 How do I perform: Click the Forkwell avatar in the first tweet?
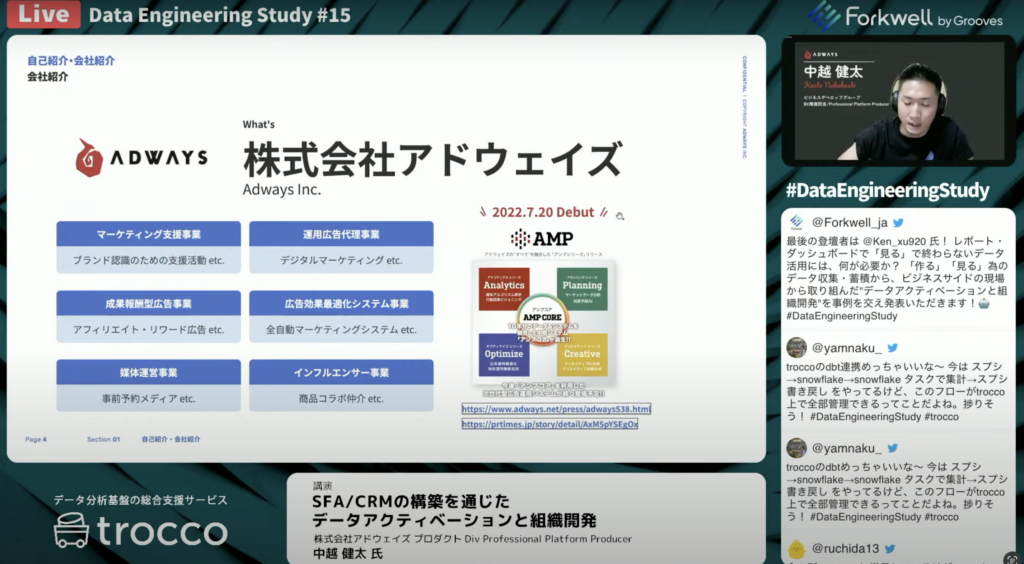click(796, 222)
